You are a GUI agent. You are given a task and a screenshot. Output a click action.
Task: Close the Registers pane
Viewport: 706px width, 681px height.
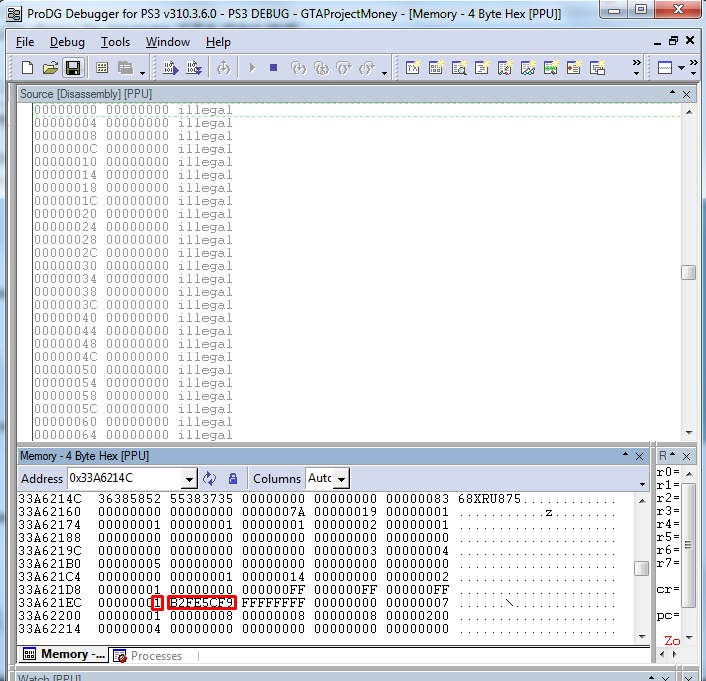pyautogui.click(x=686, y=456)
